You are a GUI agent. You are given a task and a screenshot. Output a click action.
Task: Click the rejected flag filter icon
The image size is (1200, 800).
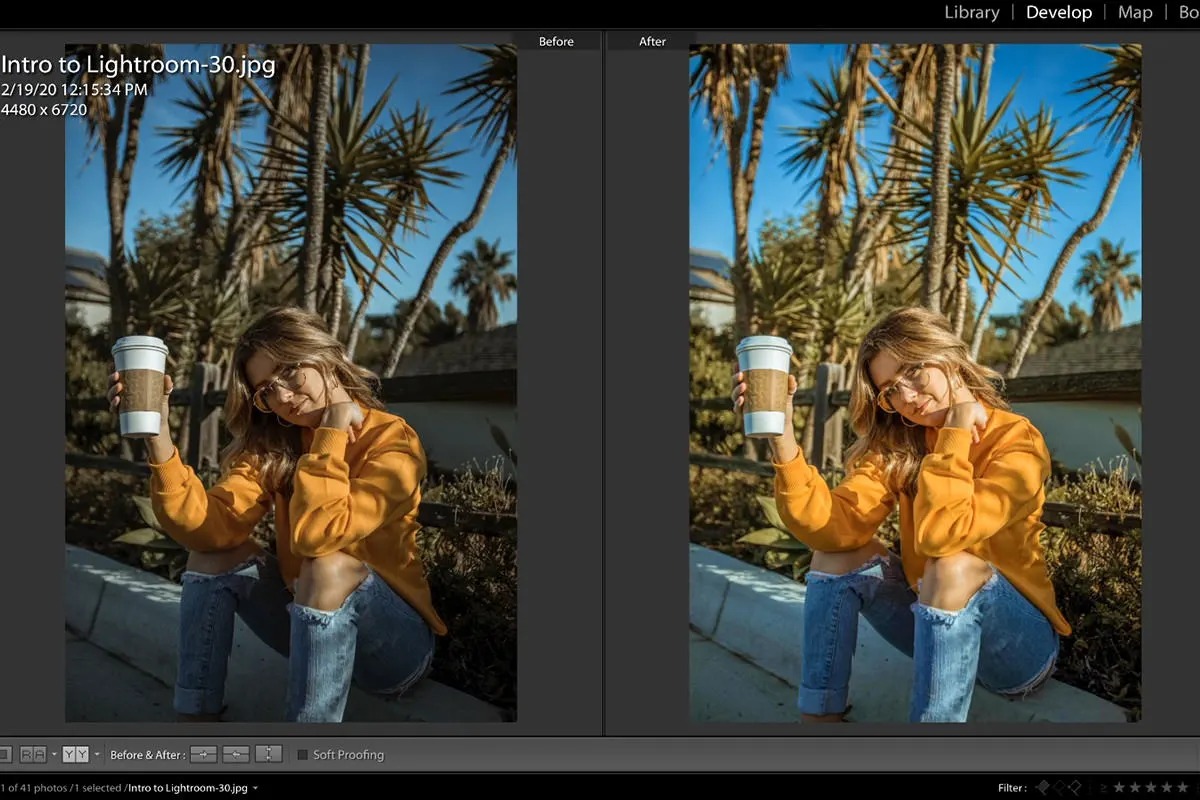(1077, 786)
